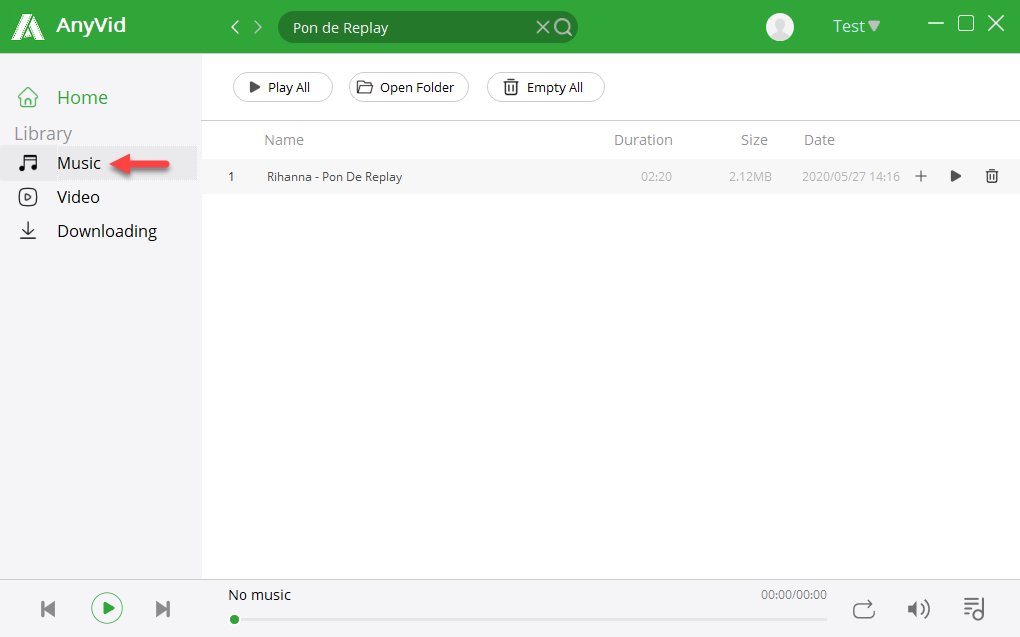Click the No music label
Viewport: 1020px width, 637px height.
tap(260, 595)
